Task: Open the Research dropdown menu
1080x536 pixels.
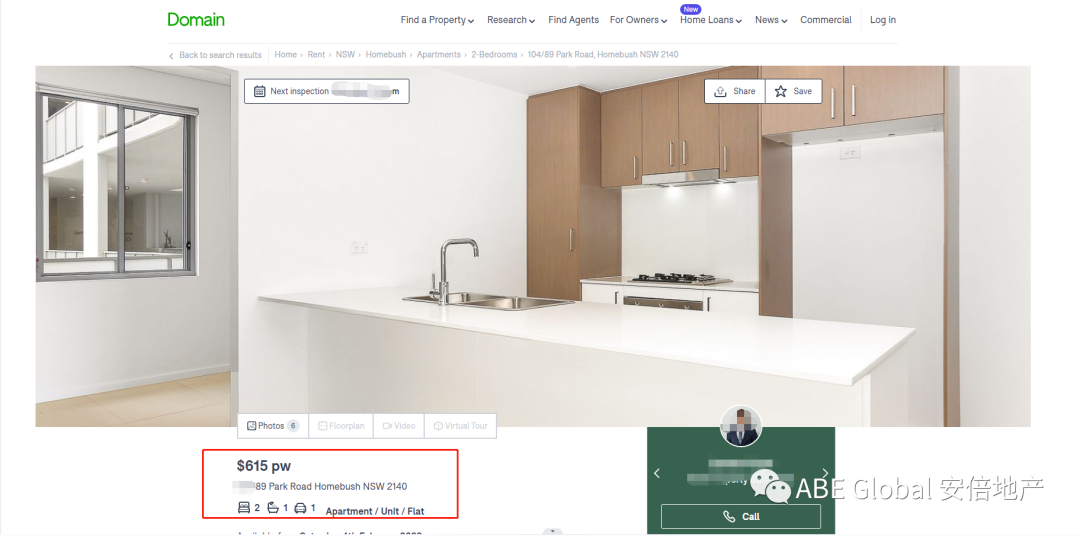Action: [511, 20]
